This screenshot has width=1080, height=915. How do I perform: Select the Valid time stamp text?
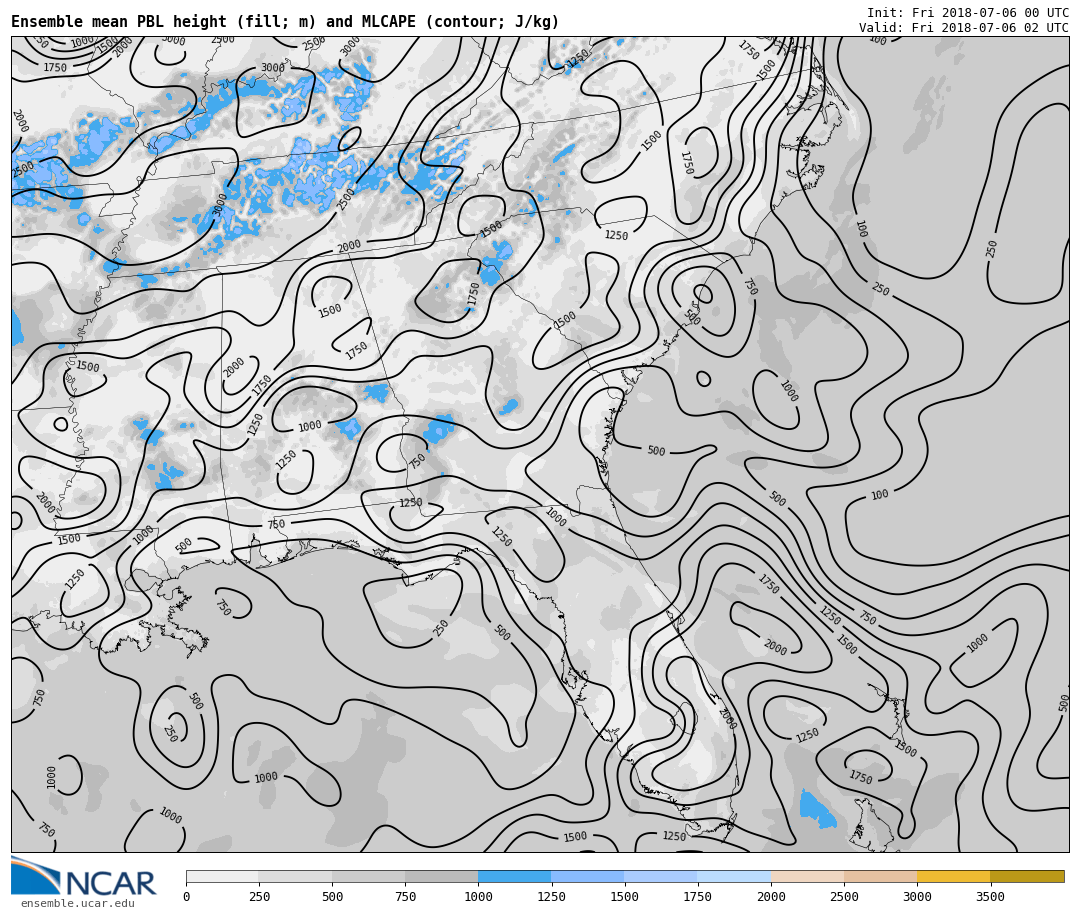963,28
